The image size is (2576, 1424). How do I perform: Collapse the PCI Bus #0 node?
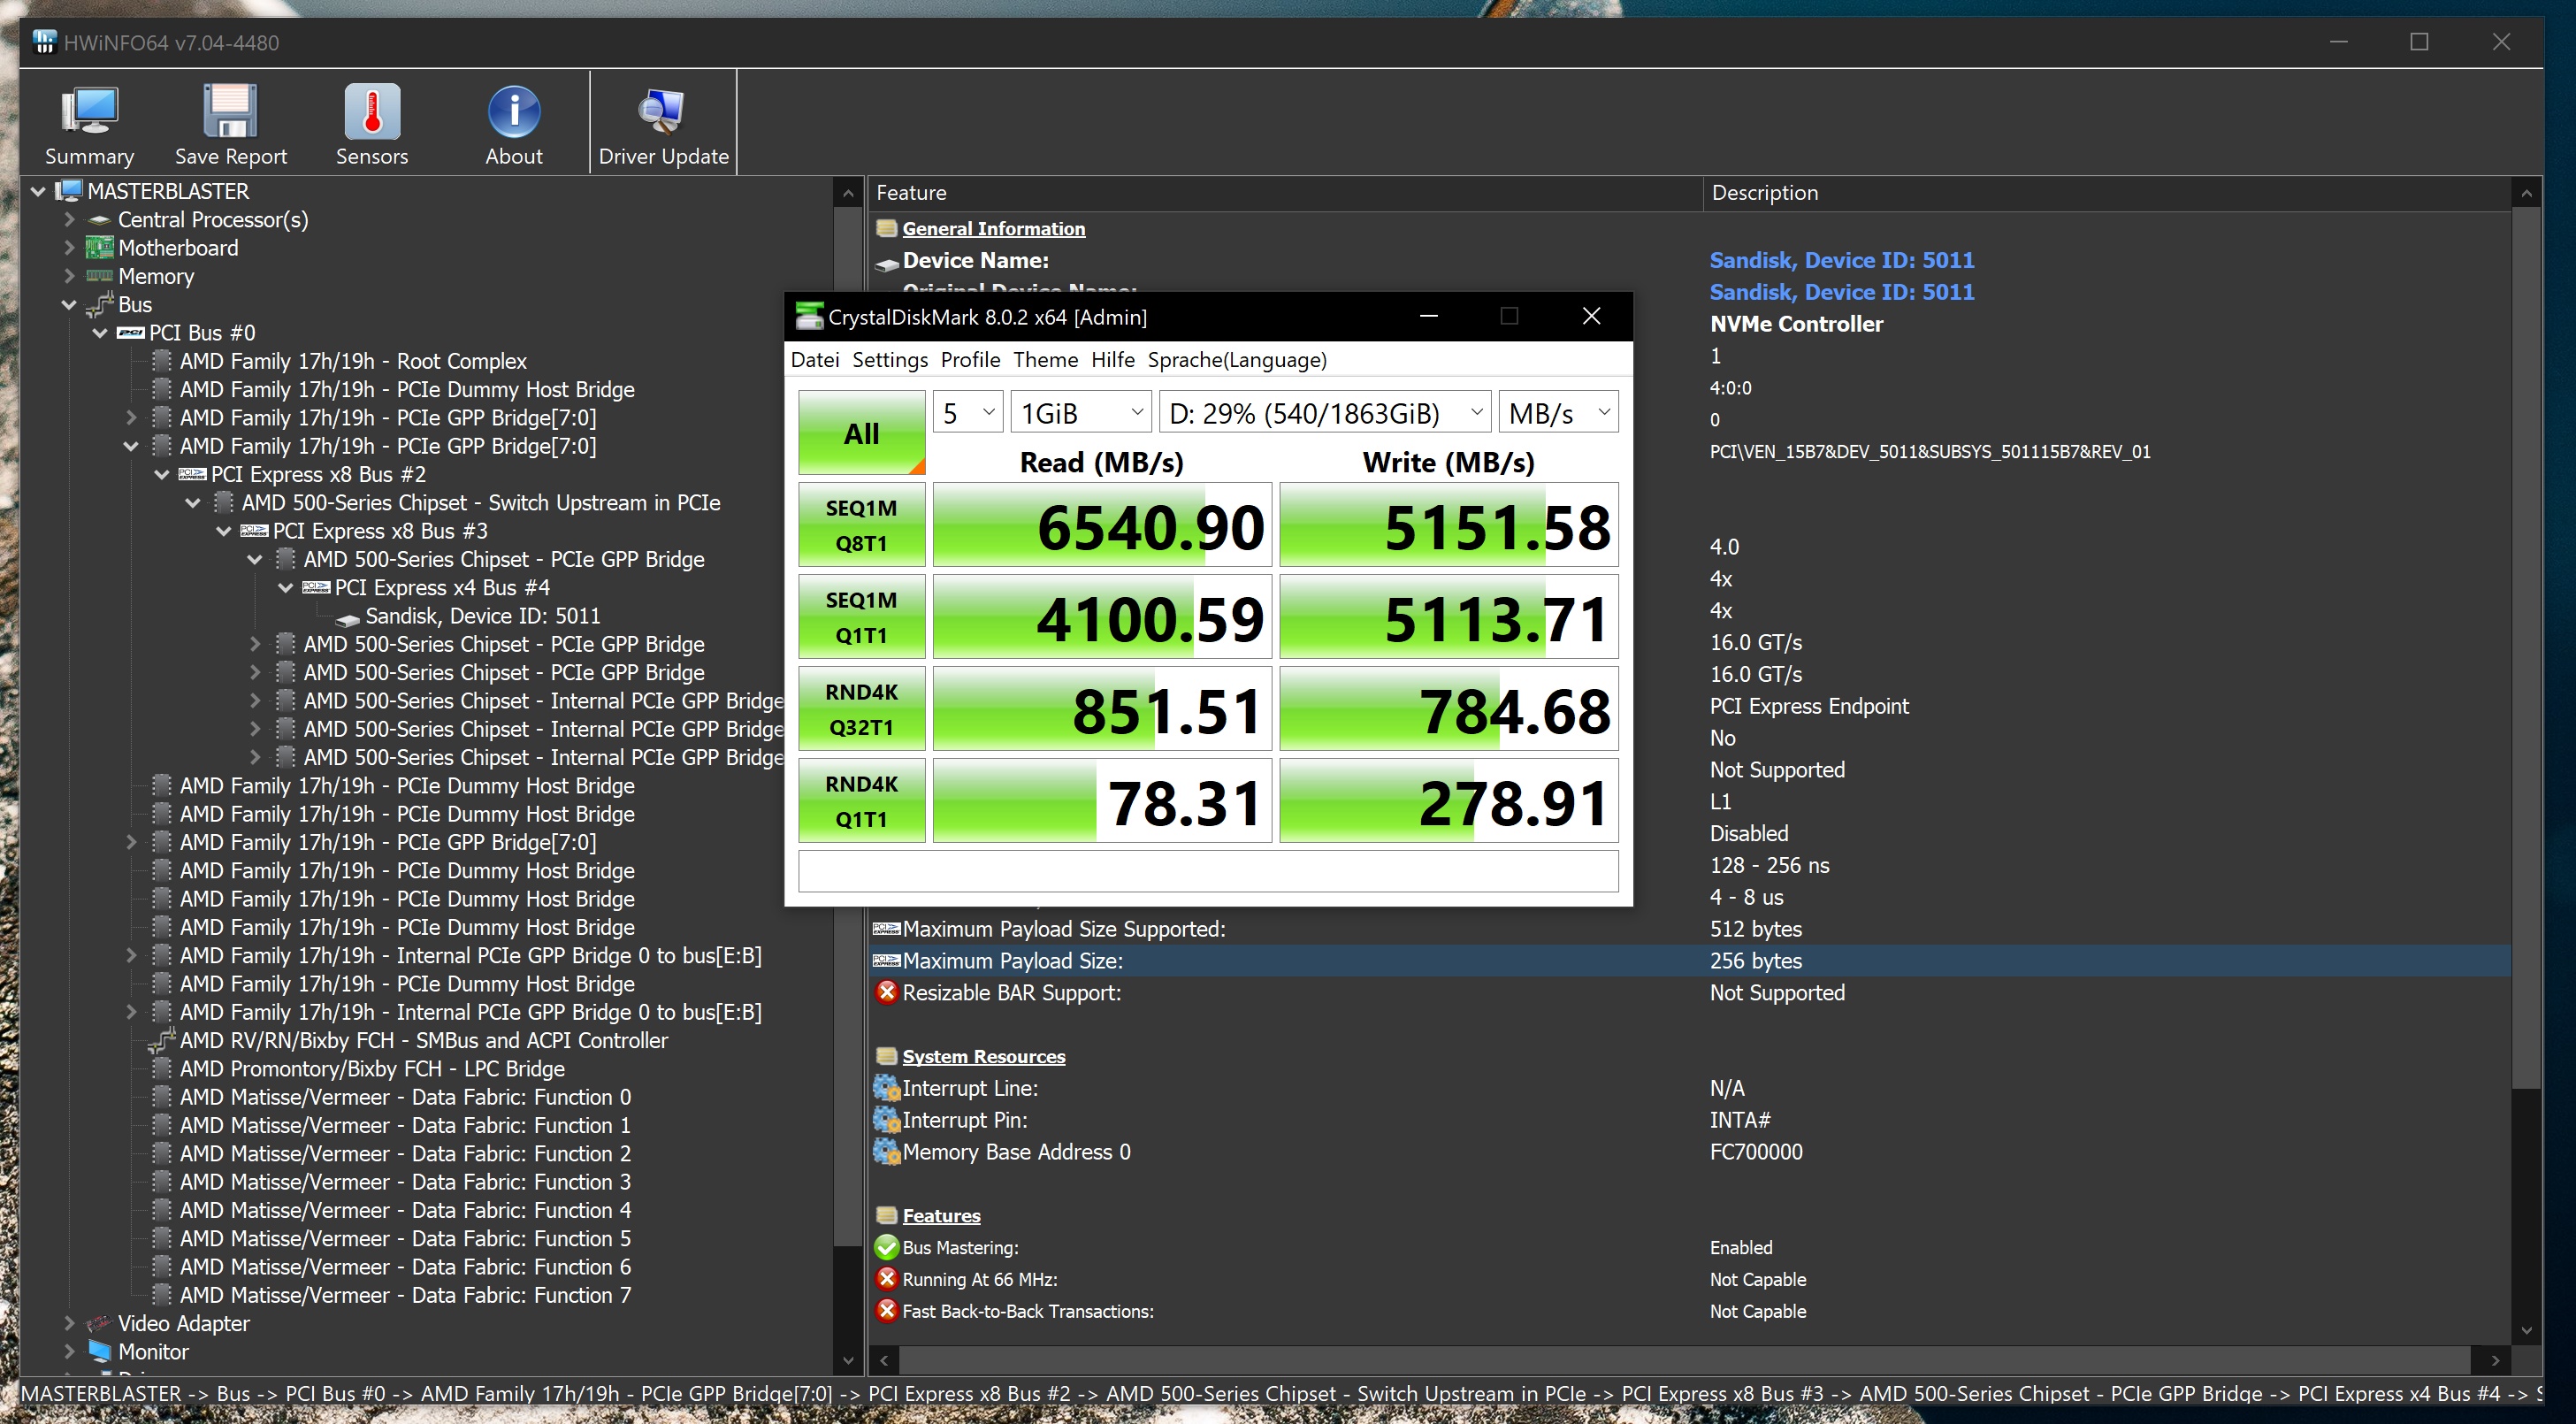(100, 333)
